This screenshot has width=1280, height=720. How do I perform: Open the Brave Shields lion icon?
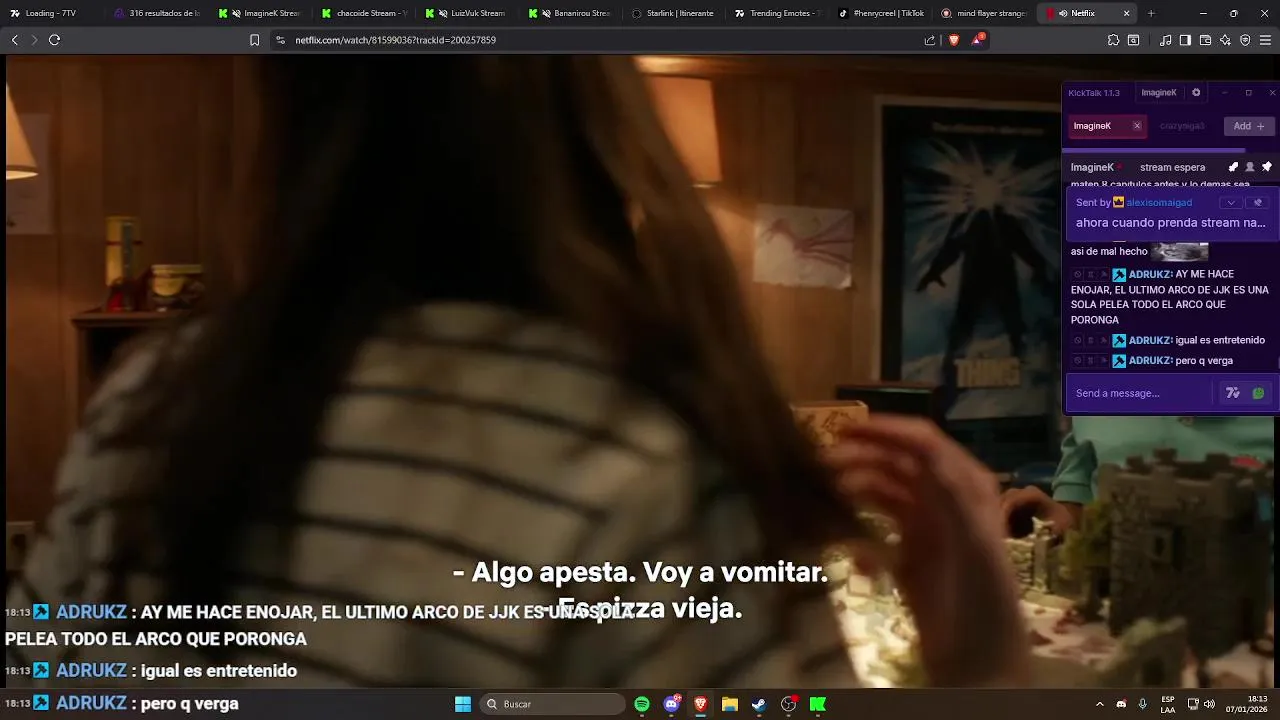pos(953,40)
